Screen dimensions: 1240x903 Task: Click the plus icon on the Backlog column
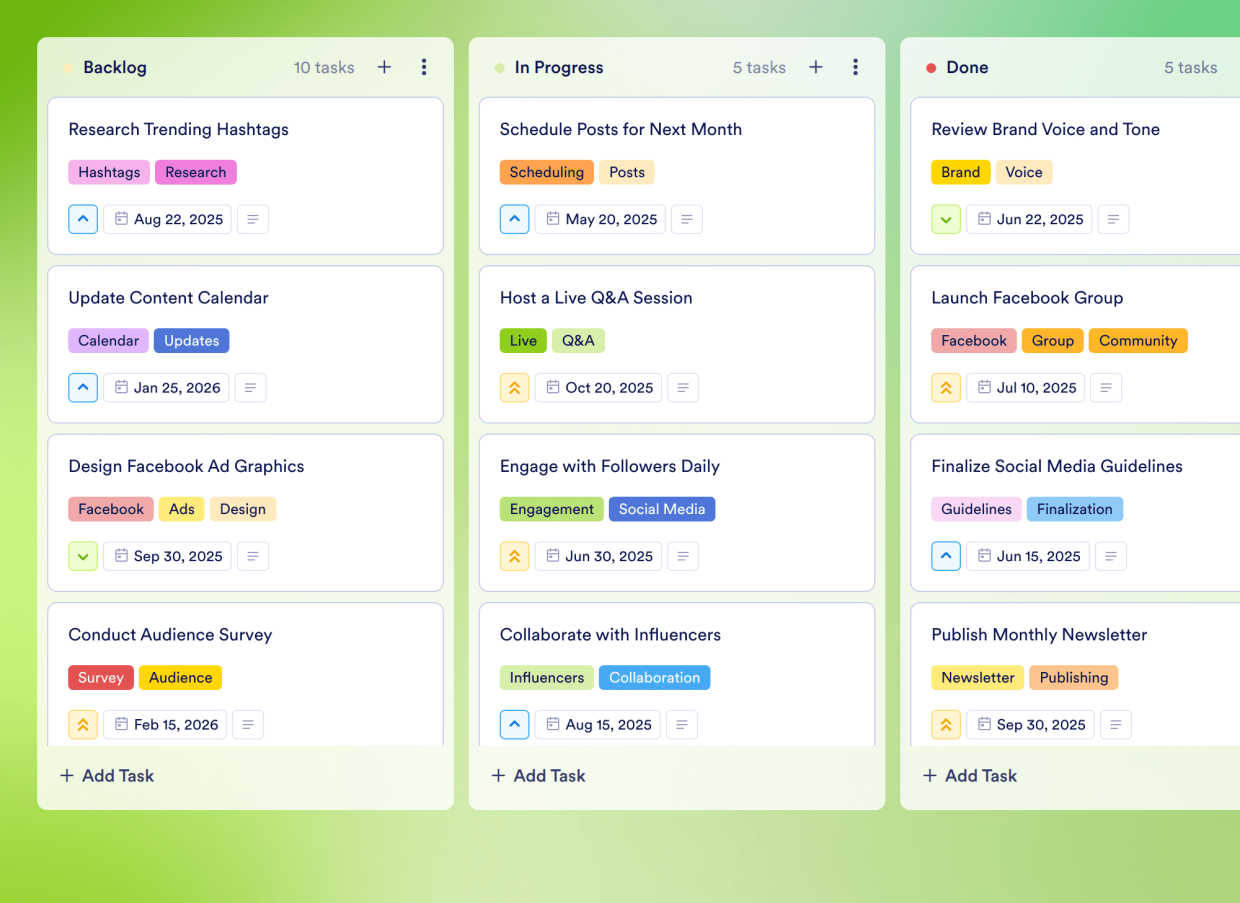click(384, 67)
